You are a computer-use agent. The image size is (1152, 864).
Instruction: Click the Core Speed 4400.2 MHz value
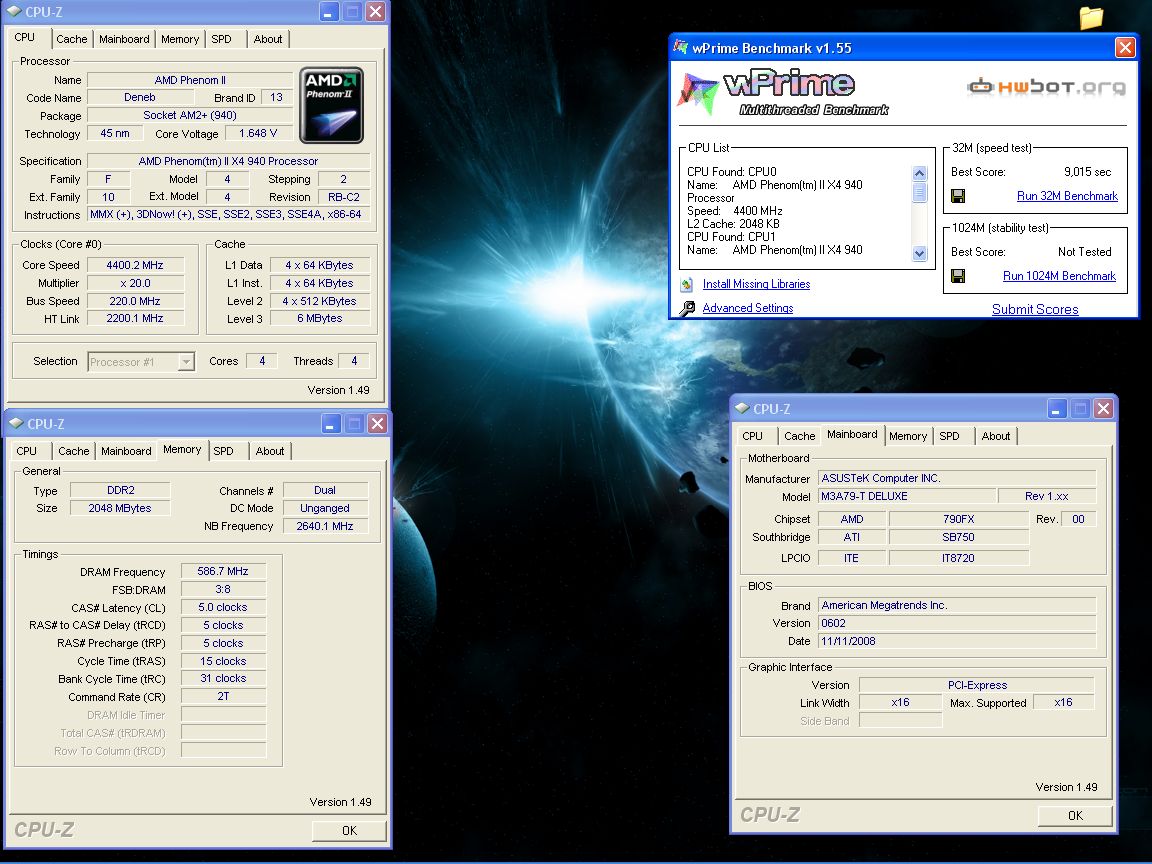coord(135,265)
